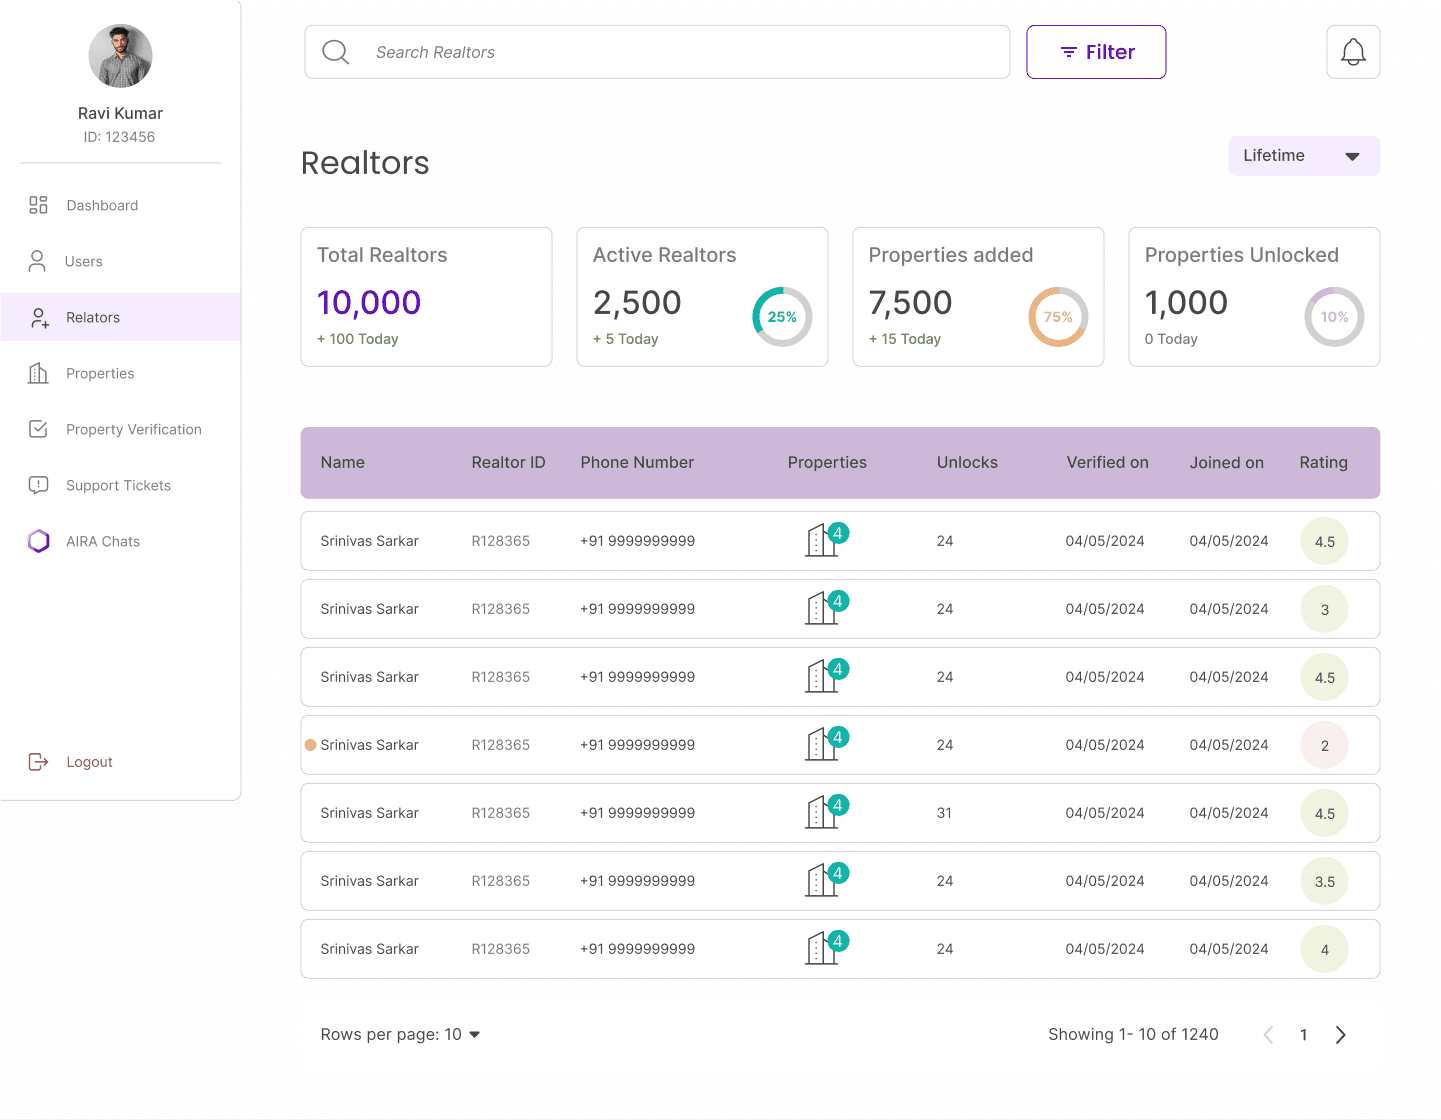Click the Dashboard grid icon
Image resolution: width=1441 pixels, height=1120 pixels.
[38, 205]
